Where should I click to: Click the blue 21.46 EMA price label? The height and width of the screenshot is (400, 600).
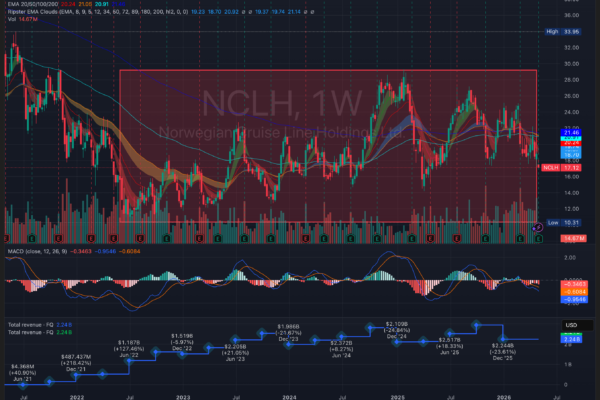(571, 132)
